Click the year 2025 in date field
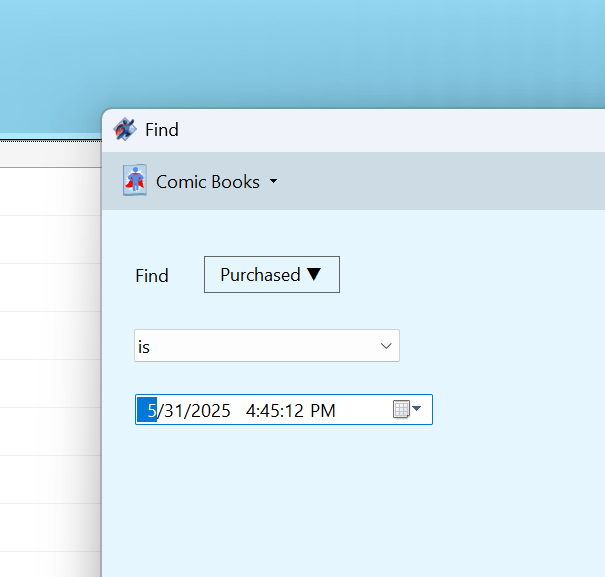This screenshot has width=605, height=577. (211, 411)
